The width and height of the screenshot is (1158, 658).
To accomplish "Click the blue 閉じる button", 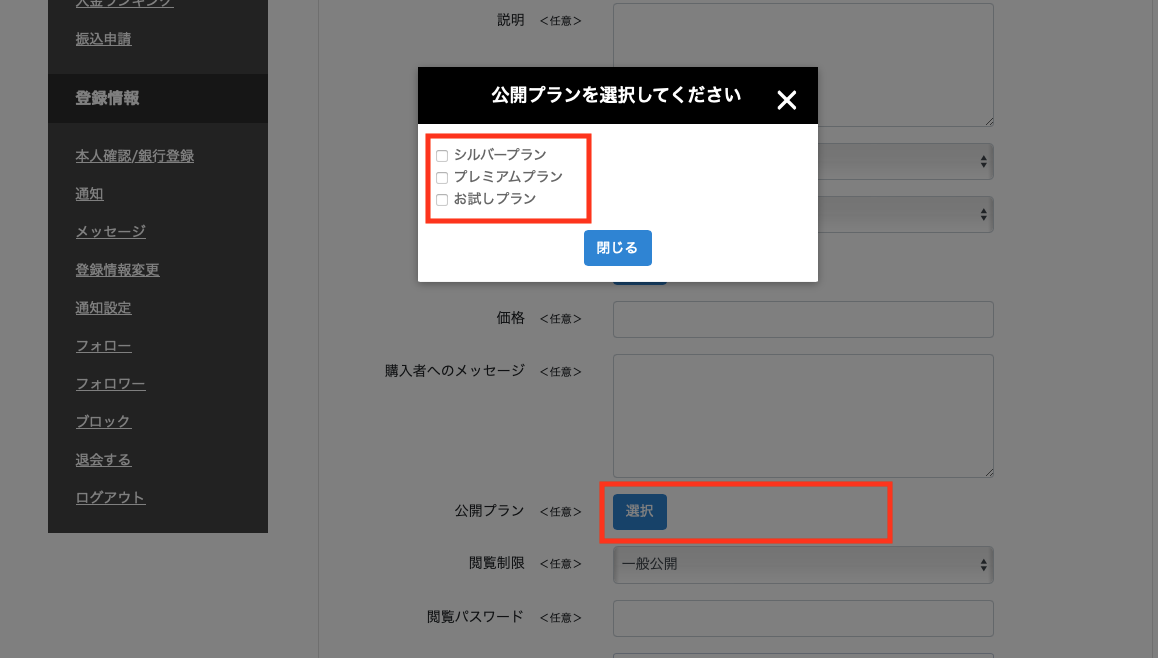I will click(x=617, y=248).
